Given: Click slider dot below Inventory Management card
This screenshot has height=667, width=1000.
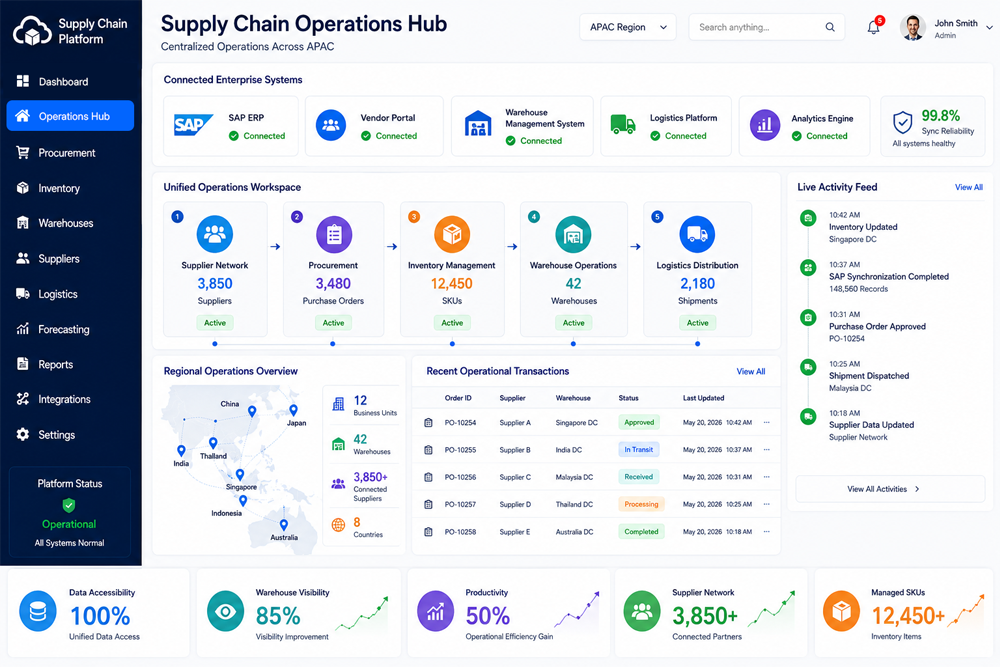Looking at the screenshot, I should (x=452, y=344).
